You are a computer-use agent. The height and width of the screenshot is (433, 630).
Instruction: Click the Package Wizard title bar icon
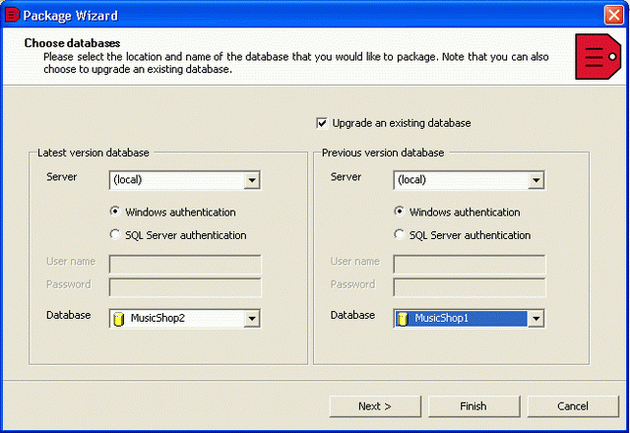tap(12, 15)
